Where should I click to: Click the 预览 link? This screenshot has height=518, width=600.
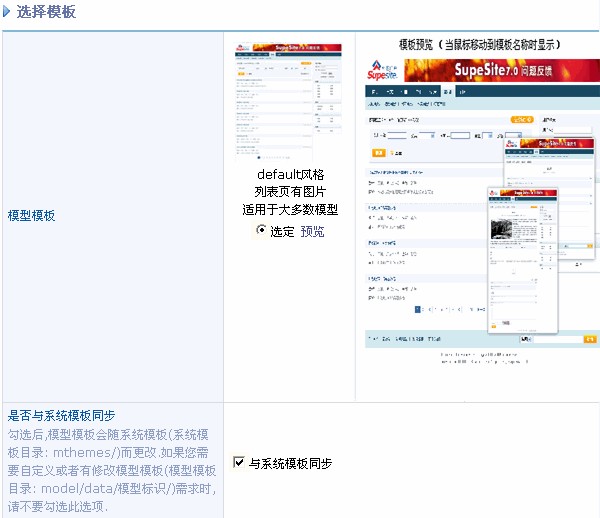(x=312, y=231)
